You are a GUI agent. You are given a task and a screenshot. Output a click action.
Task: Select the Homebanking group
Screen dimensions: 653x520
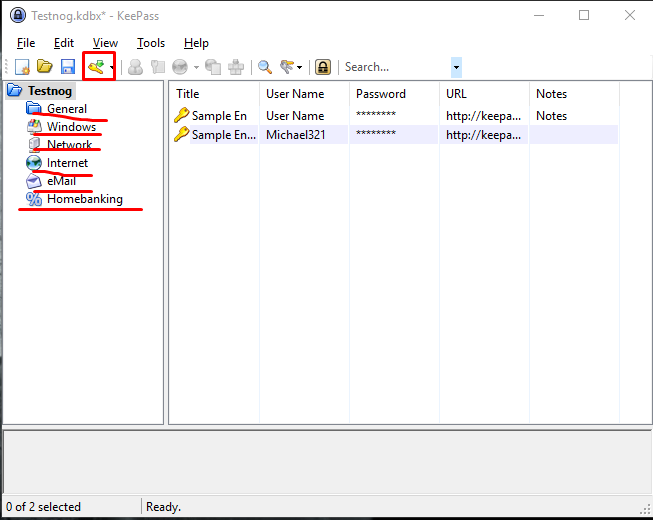(85, 199)
